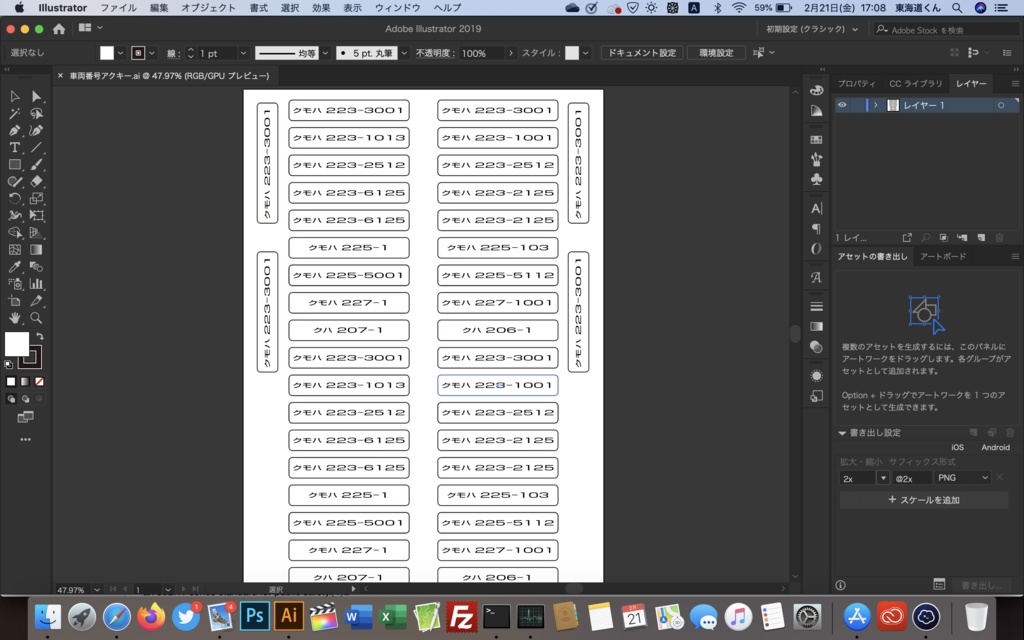Click the target circle of レイヤー 1
The height and width of the screenshot is (640, 1024).
(1000, 105)
